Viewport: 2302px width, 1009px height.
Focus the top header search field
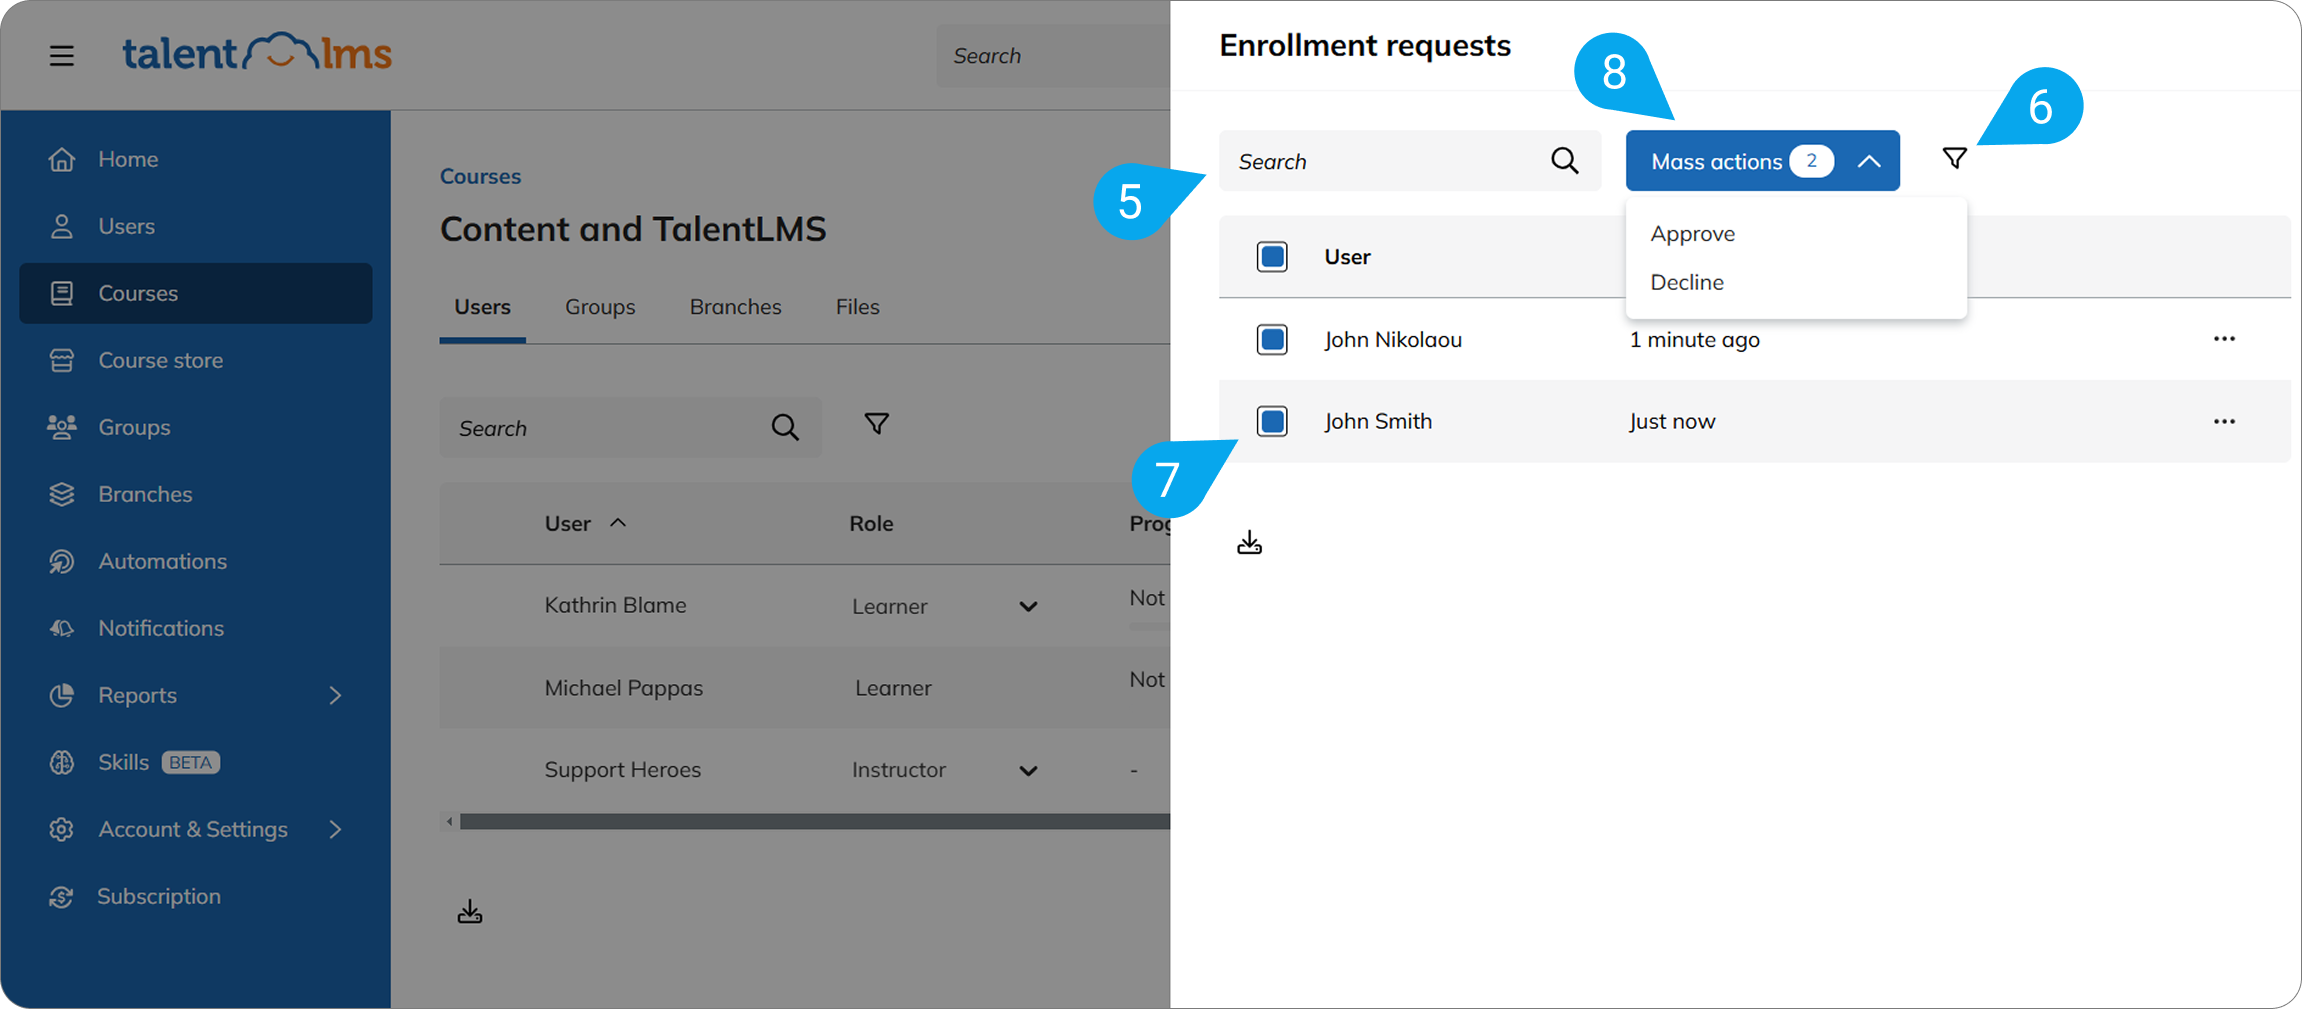pos(1053,55)
